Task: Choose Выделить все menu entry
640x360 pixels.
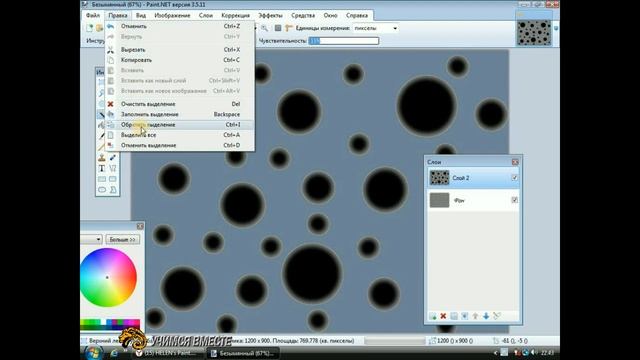Action: 180,135
